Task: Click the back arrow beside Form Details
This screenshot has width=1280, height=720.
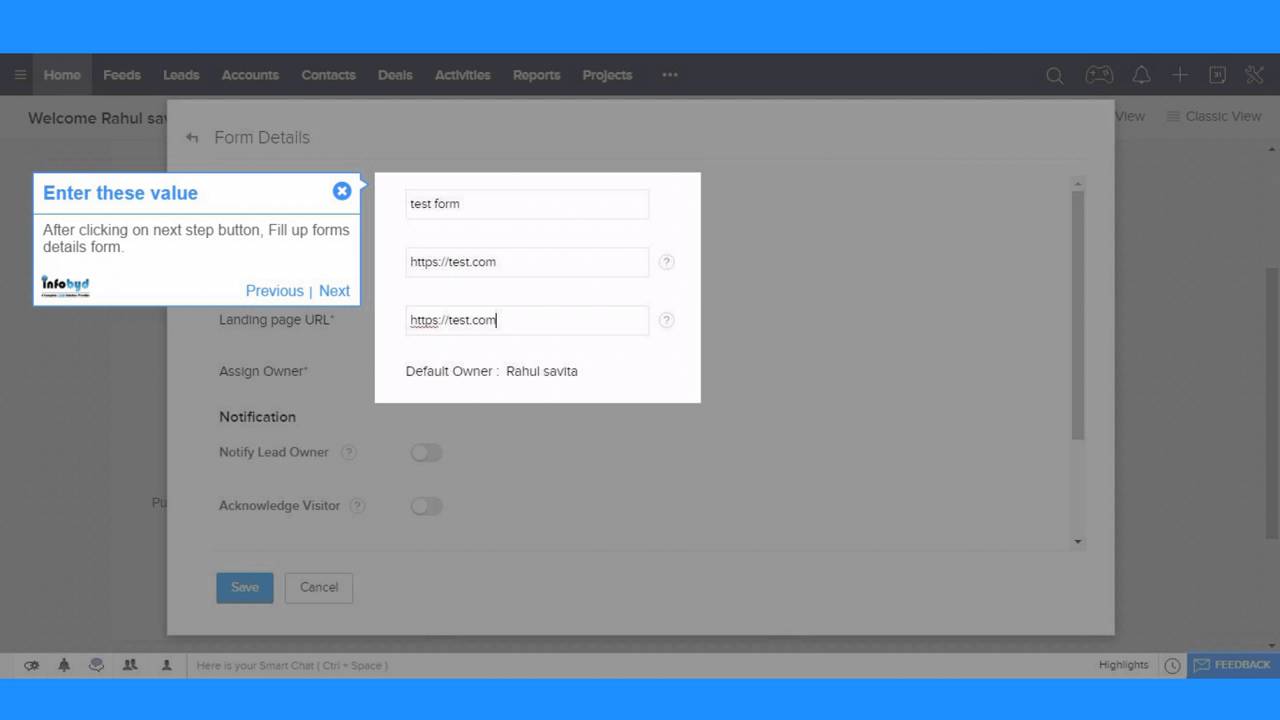Action: tap(192, 138)
